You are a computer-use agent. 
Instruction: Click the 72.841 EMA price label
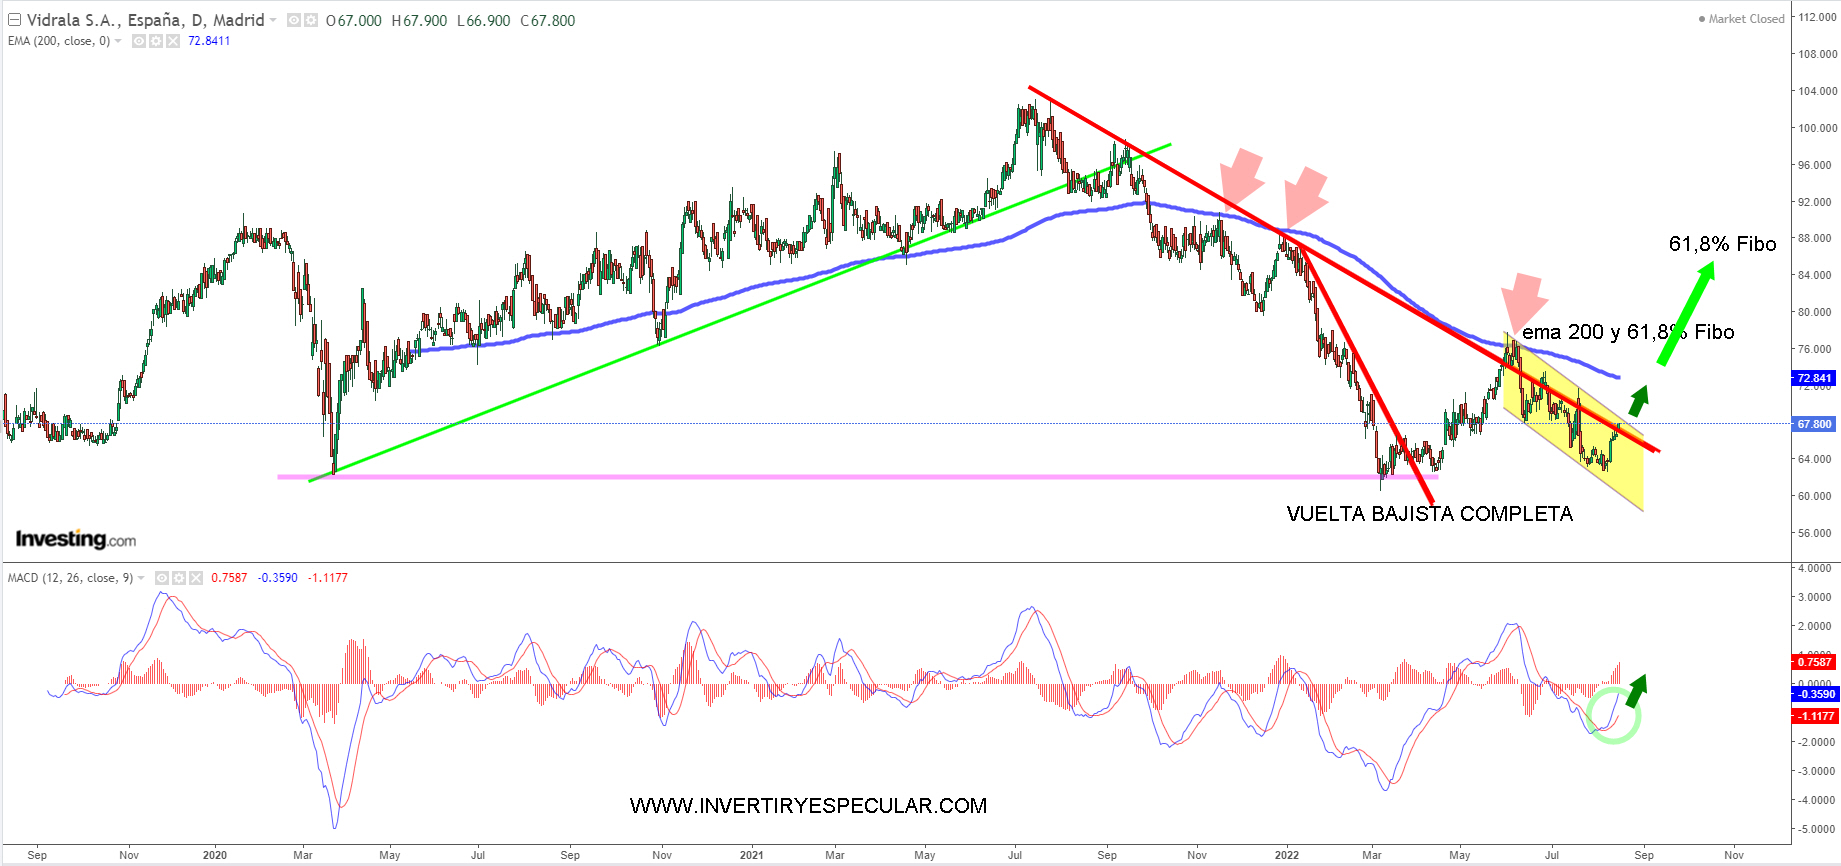pyautogui.click(x=1814, y=378)
